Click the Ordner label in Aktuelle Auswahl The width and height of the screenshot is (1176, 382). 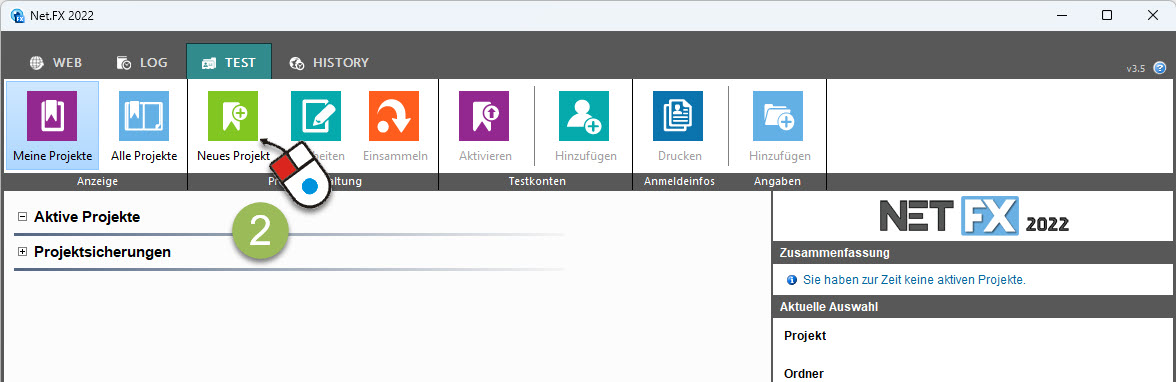[804, 373]
